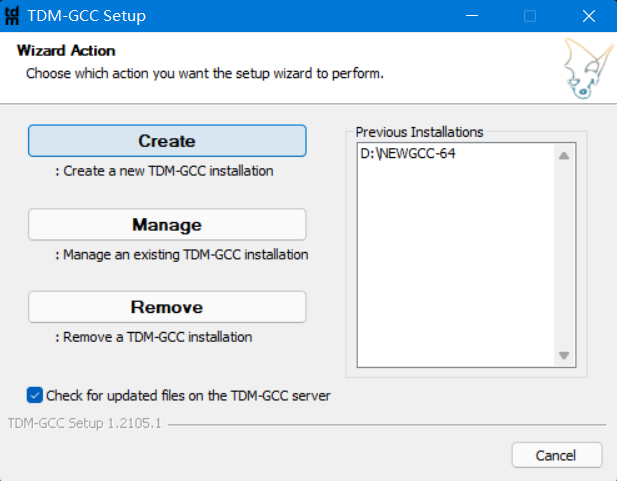Click the 'Create a new TDM-GCC installation' description
The image size is (617, 481).
click(x=164, y=171)
